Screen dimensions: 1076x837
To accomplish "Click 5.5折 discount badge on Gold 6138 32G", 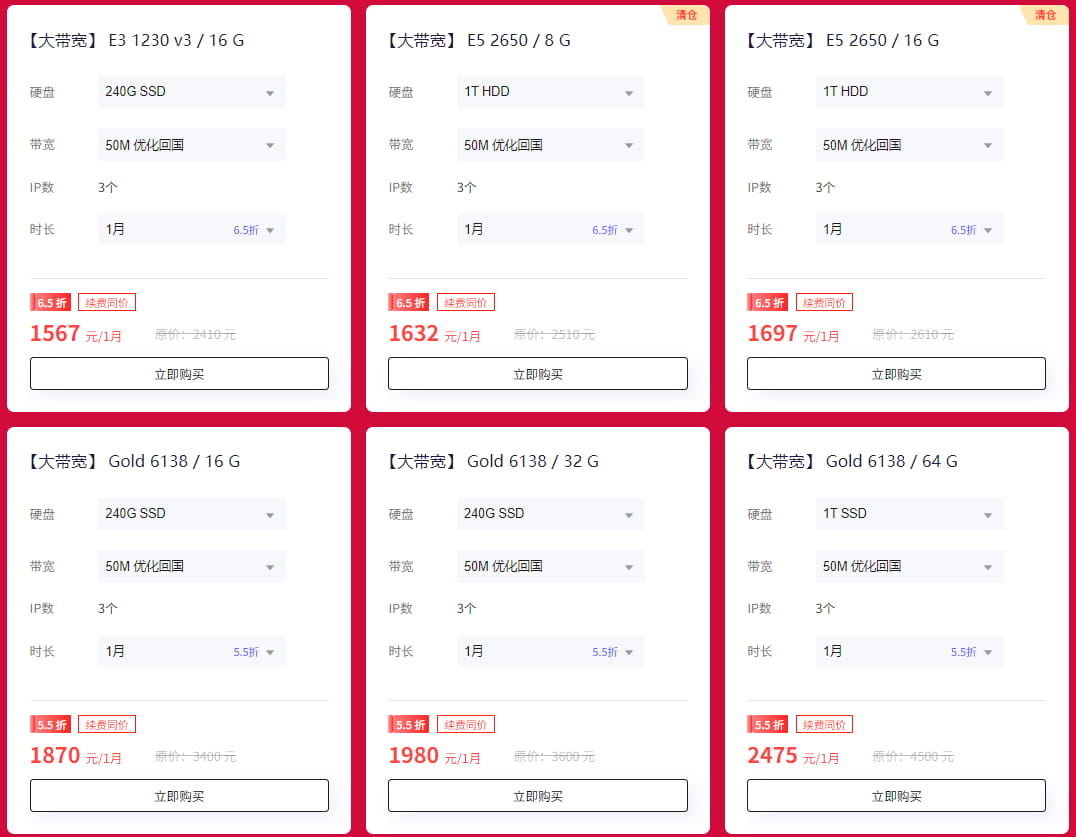I will [409, 724].
